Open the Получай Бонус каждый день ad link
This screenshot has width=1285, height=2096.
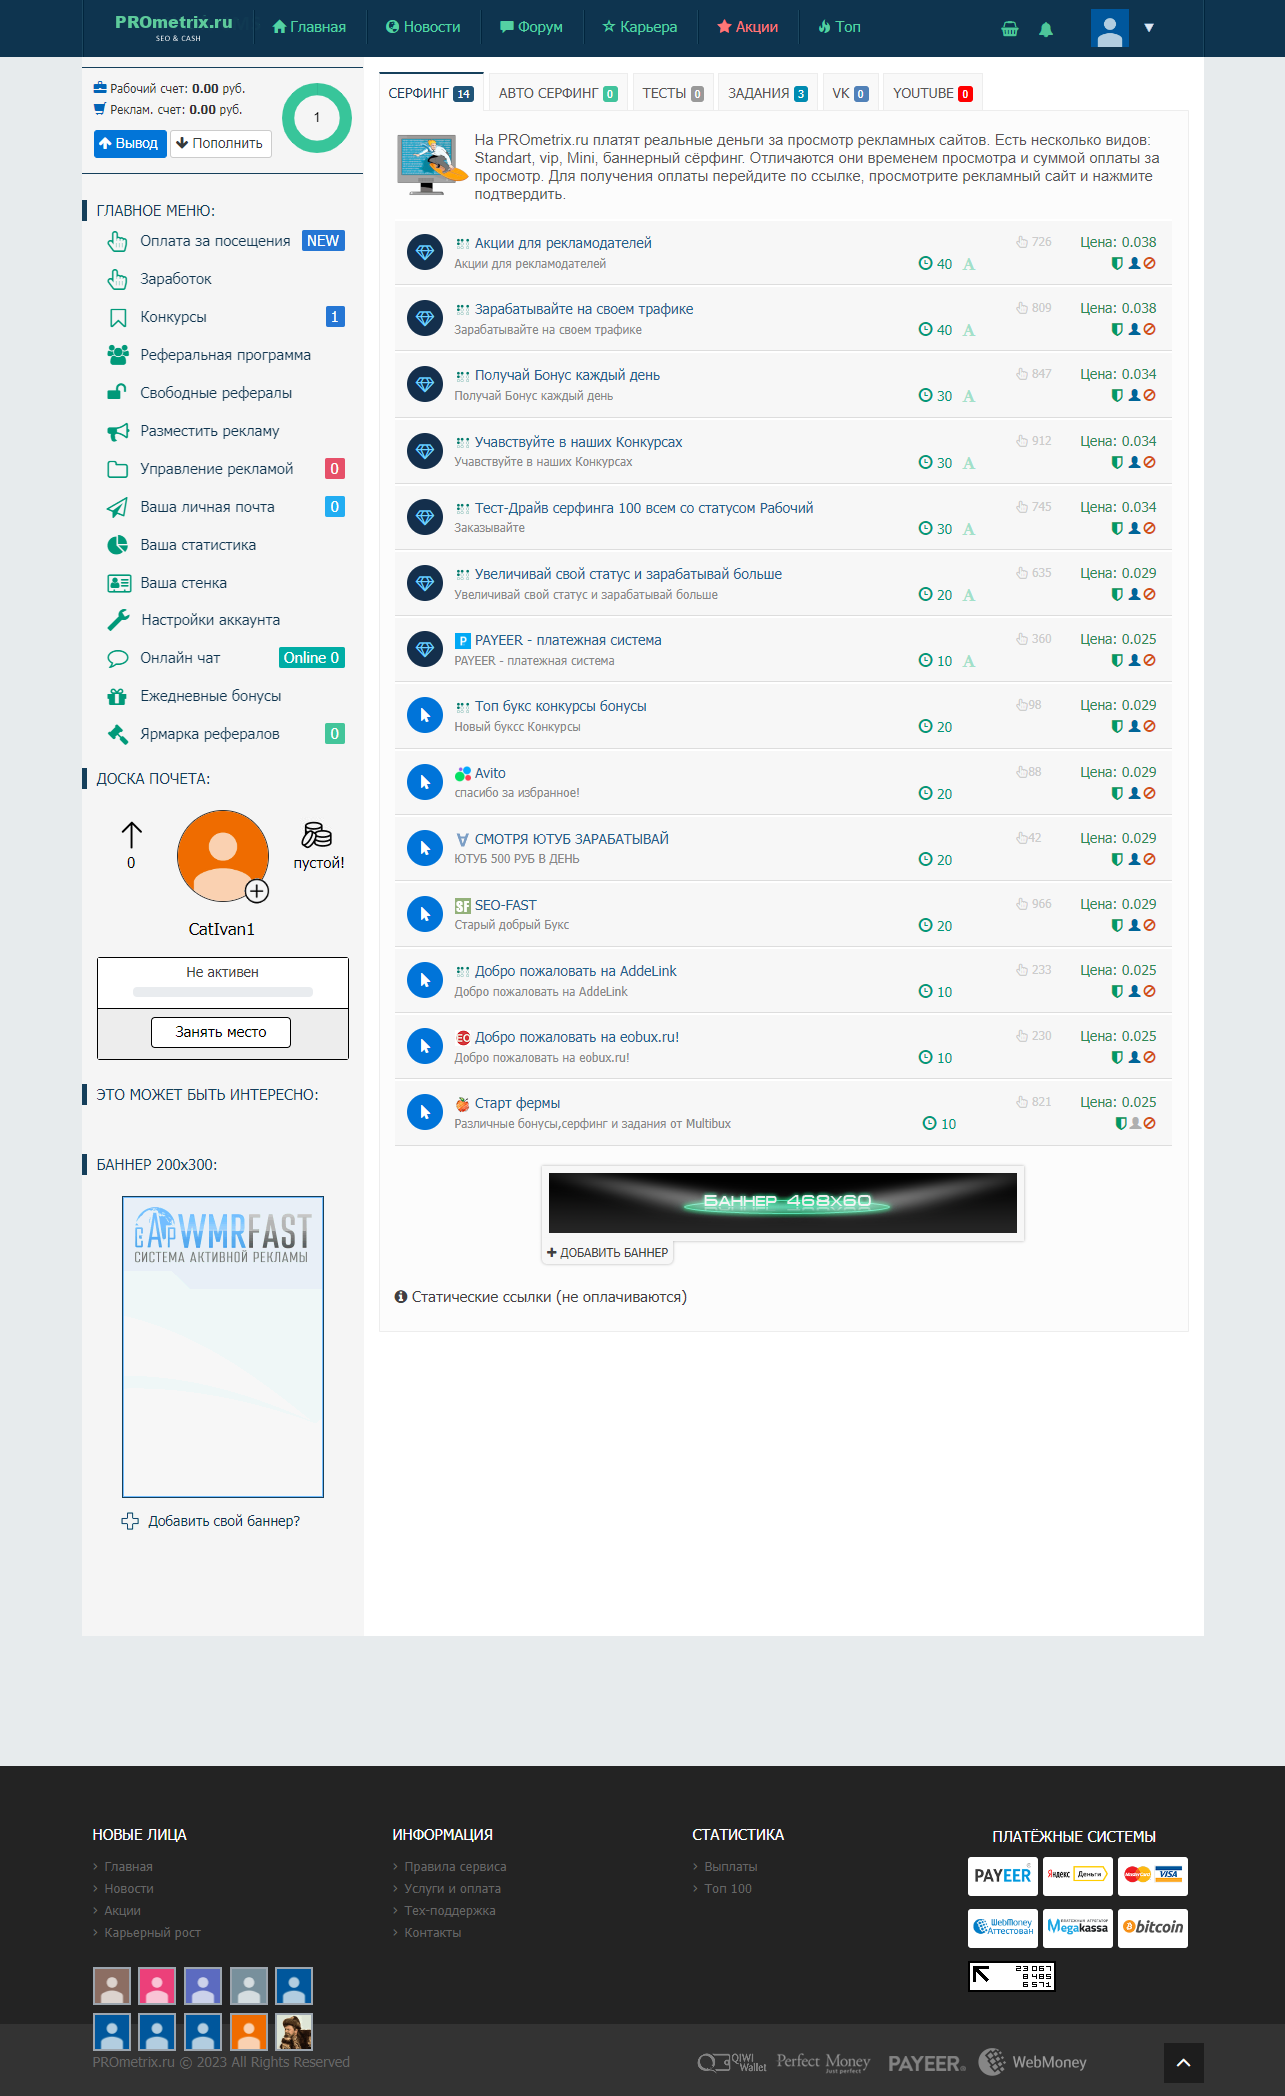567,375
